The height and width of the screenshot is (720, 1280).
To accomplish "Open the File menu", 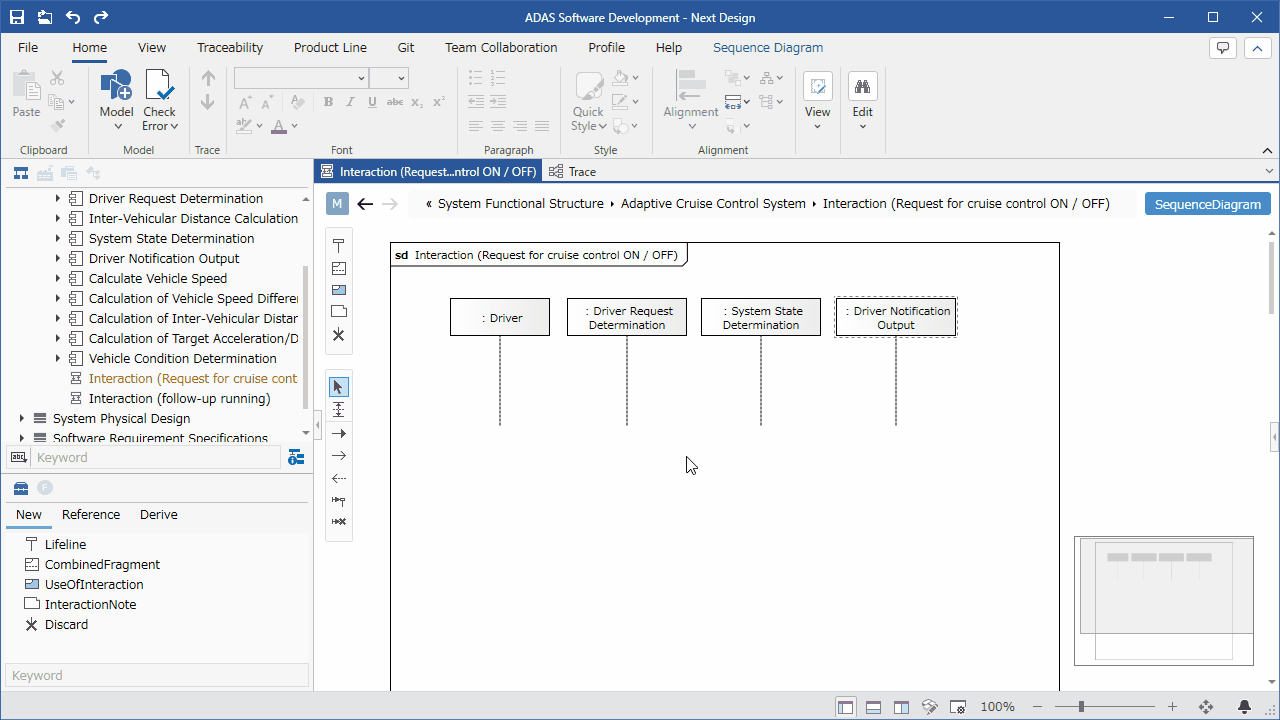I will [28, 47].
